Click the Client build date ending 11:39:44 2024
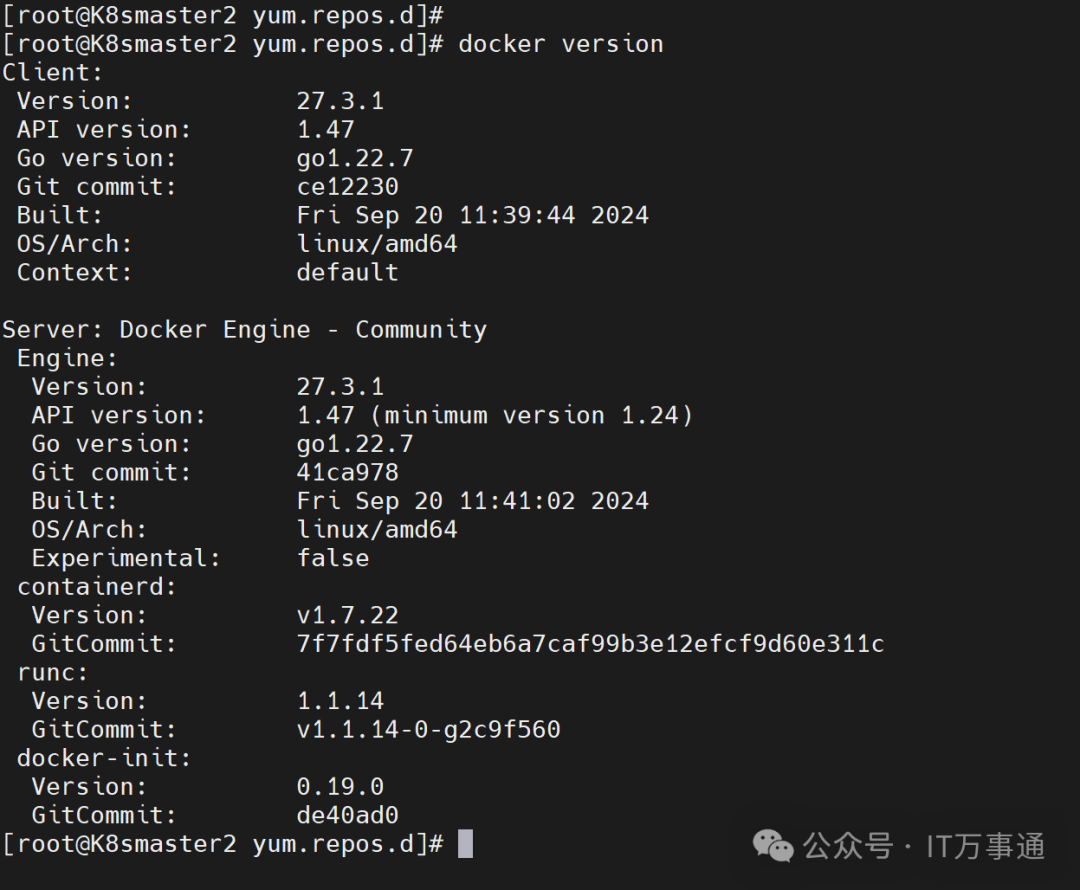 [x=472, y=216]
